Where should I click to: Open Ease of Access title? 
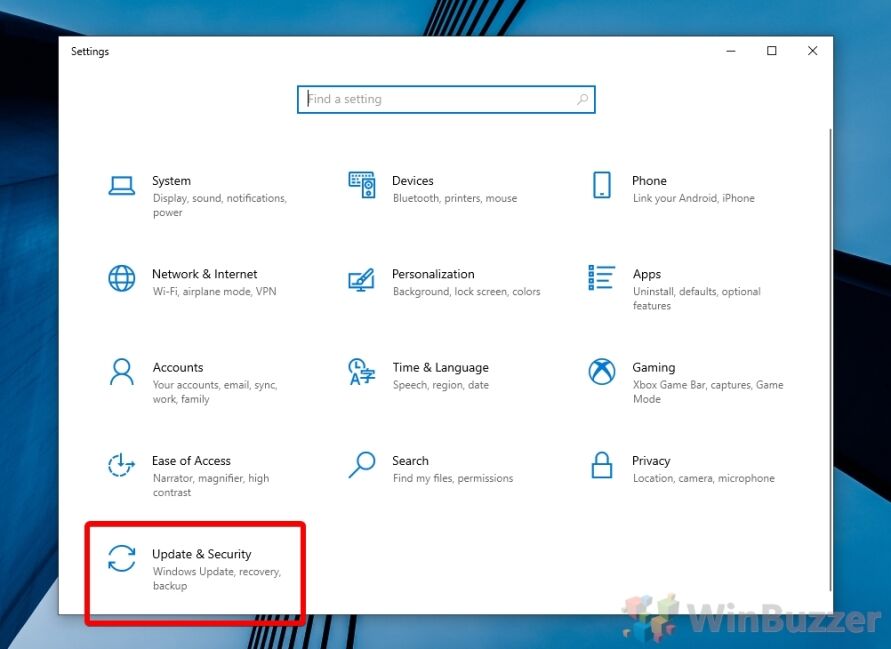click(x=191, y=460)
